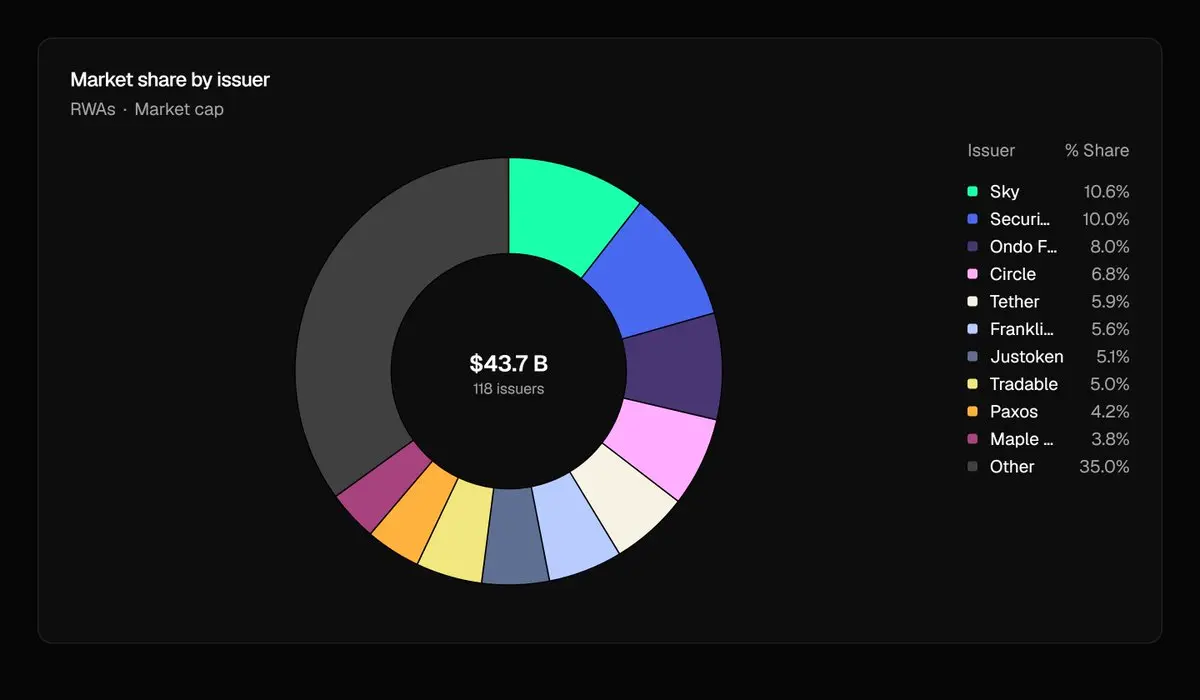Click the 10.6% share value
Screen dimensions: 1200x700
(1106, 192)
